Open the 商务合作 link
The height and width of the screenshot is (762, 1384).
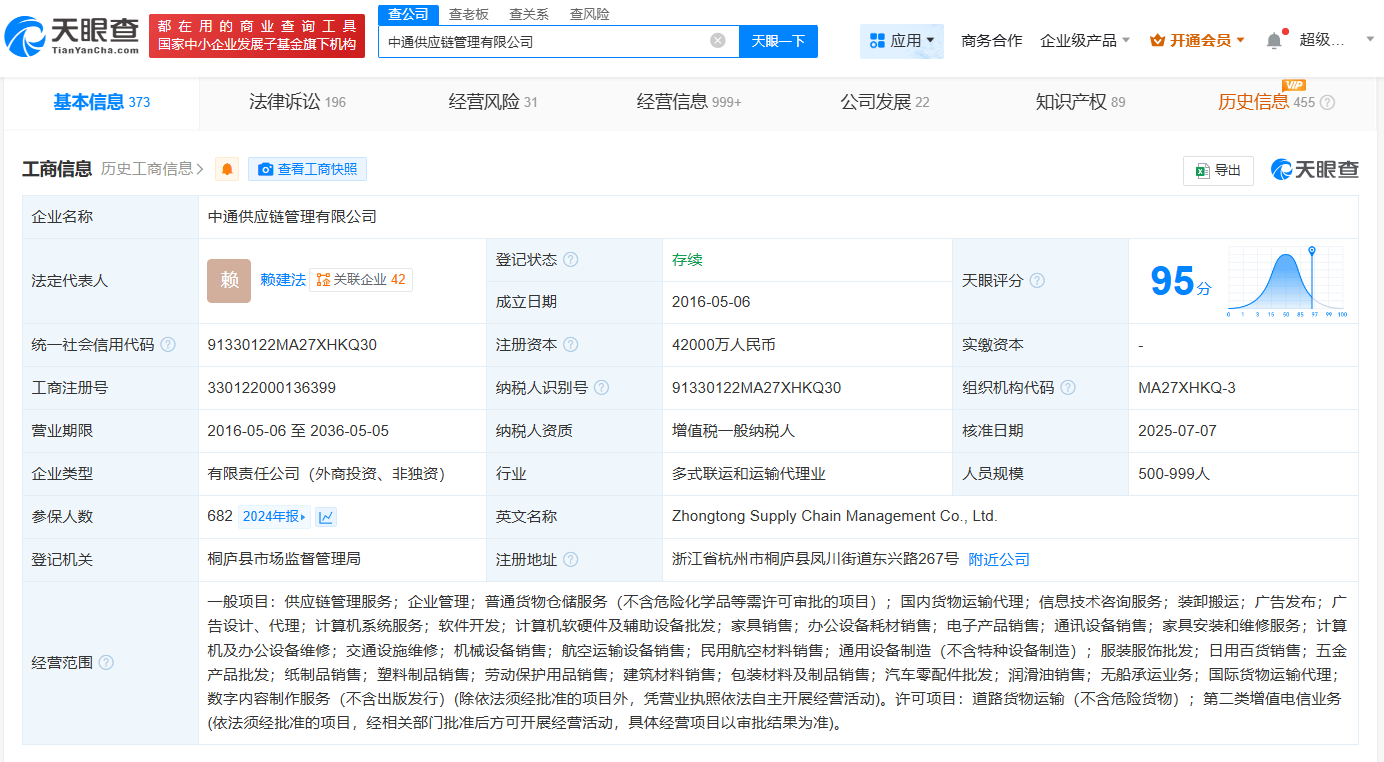click(x=991, y=41)
